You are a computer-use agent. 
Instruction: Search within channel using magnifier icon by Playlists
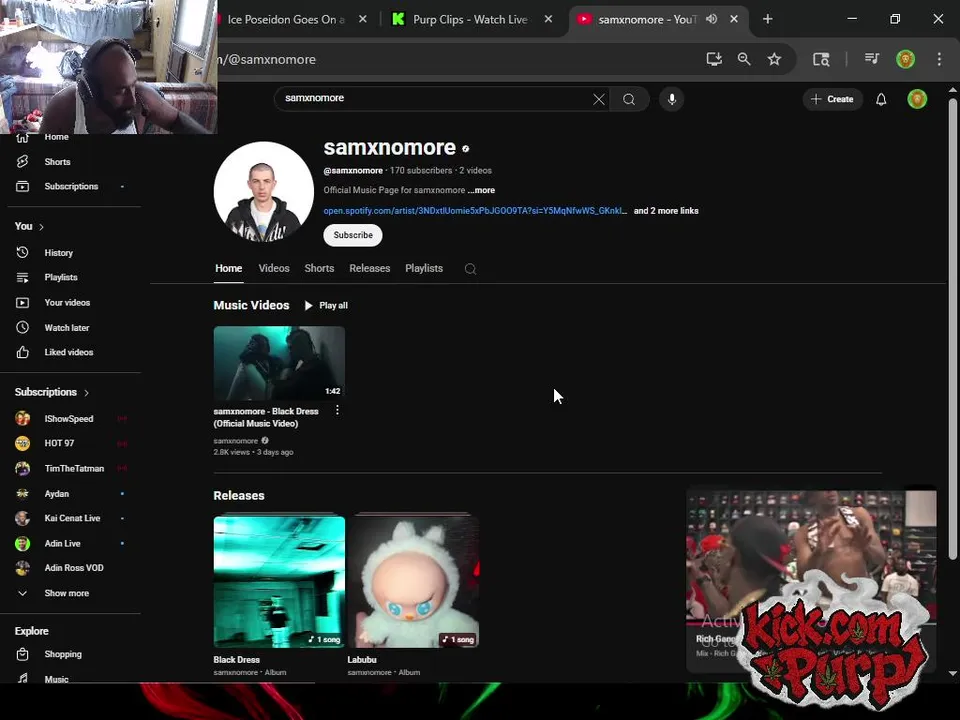point(470,269)
